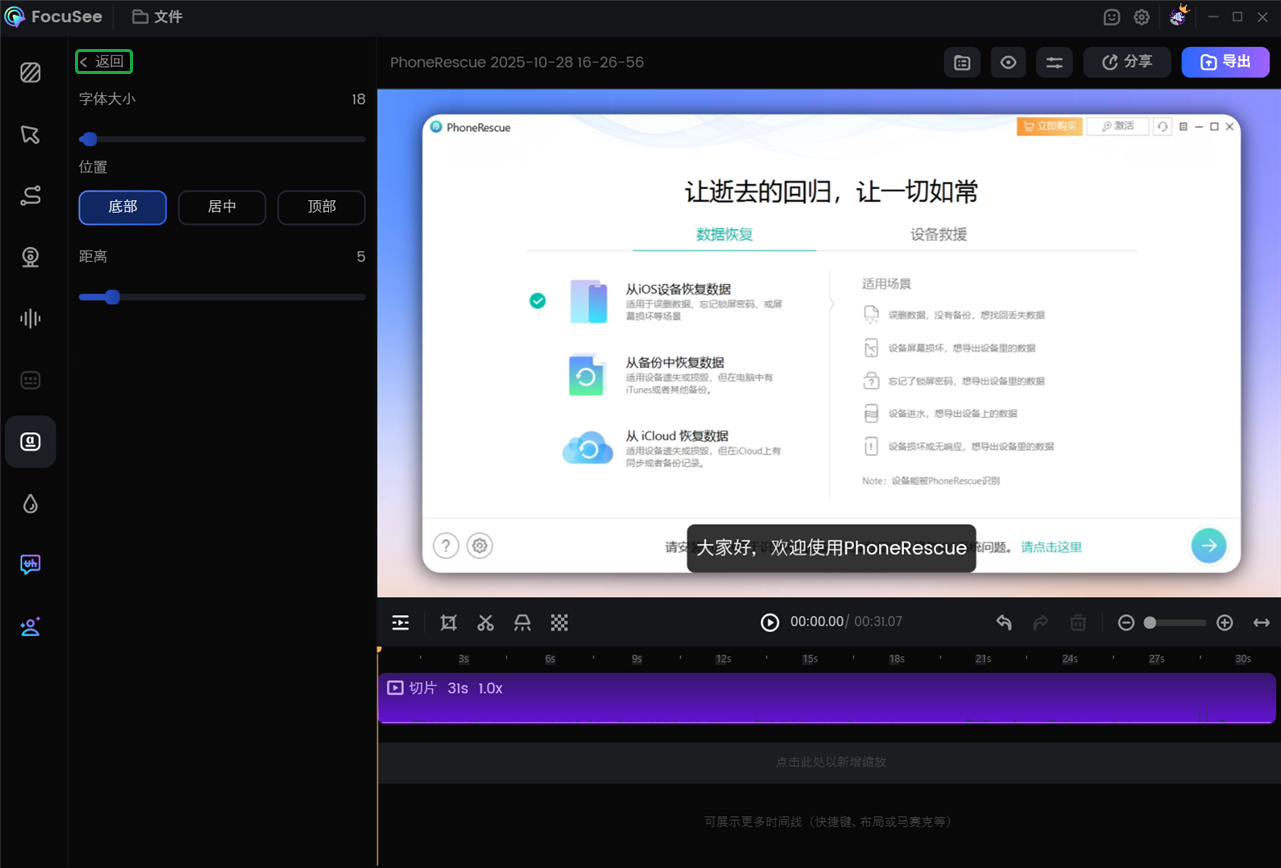This screenshot has width=1281, height=868.
Task: Select the purple 切片 clip on timeline
Action: (x=826, y=698)
